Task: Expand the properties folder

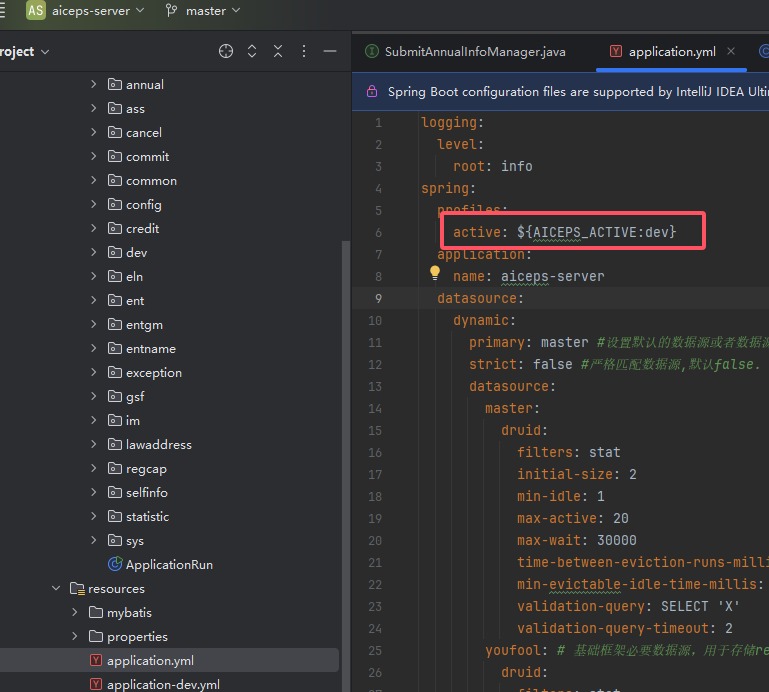Action: click(x=75, y=636)
